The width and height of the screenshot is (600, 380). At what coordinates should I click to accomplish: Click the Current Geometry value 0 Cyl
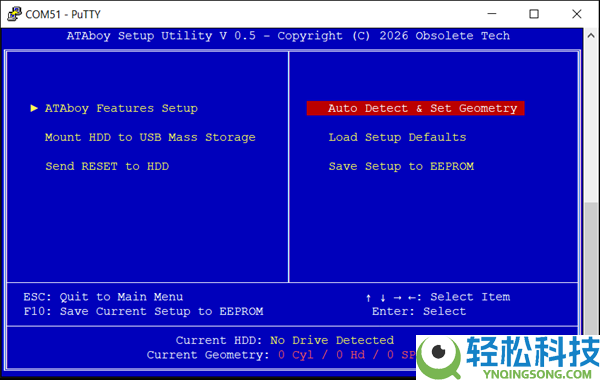click(296, 355)
